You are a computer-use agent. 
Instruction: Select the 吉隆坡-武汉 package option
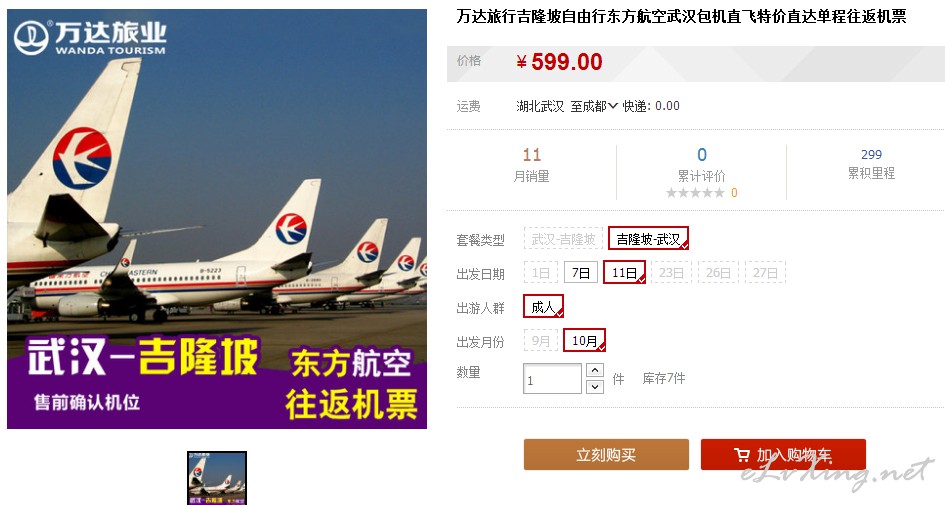(x=648, y=239)
